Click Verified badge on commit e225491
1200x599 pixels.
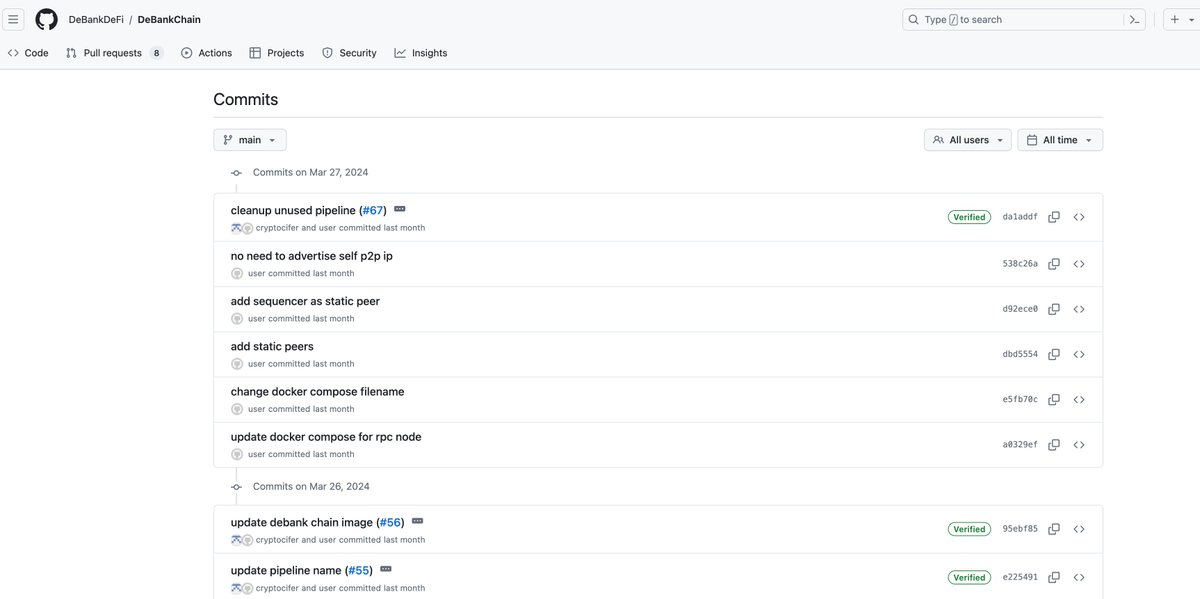[969, 577]
